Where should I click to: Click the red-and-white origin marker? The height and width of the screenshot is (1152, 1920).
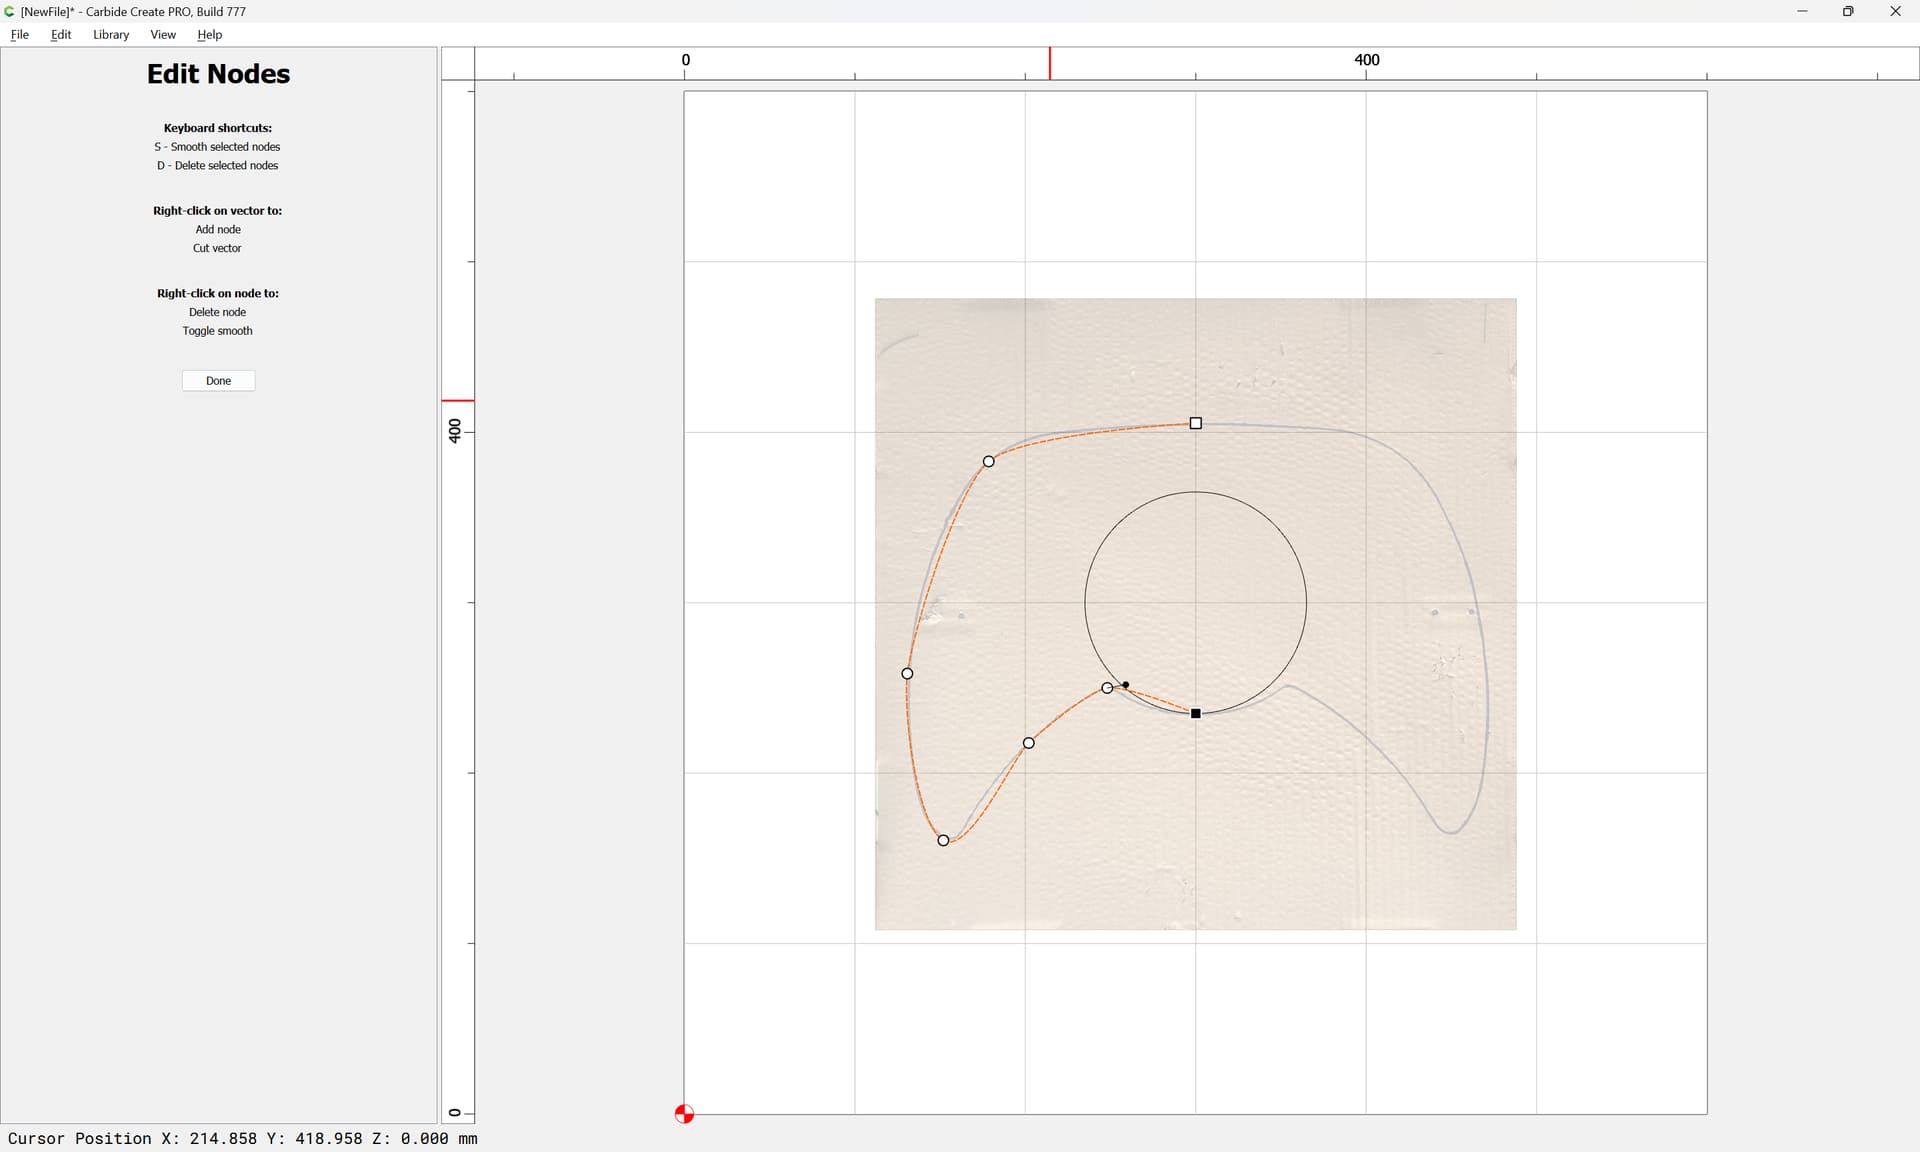[684, 1114]
